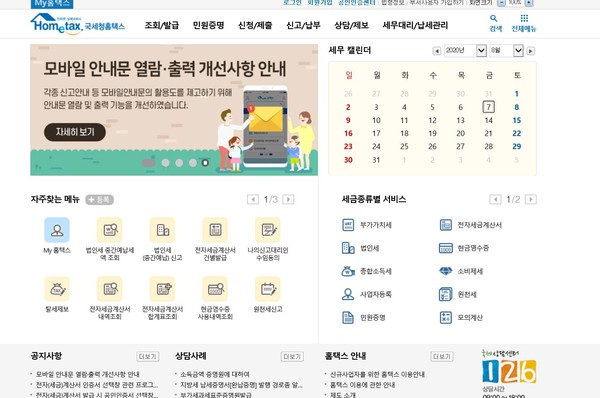This screenshot has height=398, width=600.
Task: Open the 상담/제보 menu
Action: [351, 25]
